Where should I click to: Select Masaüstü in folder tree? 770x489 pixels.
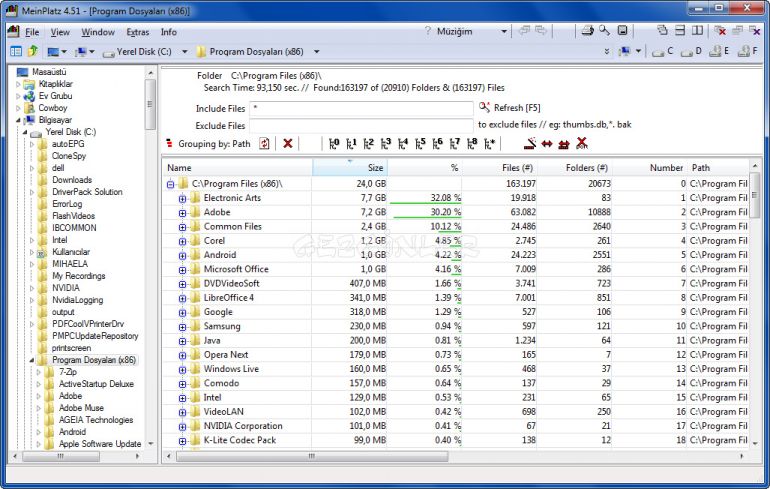[49, 72]
